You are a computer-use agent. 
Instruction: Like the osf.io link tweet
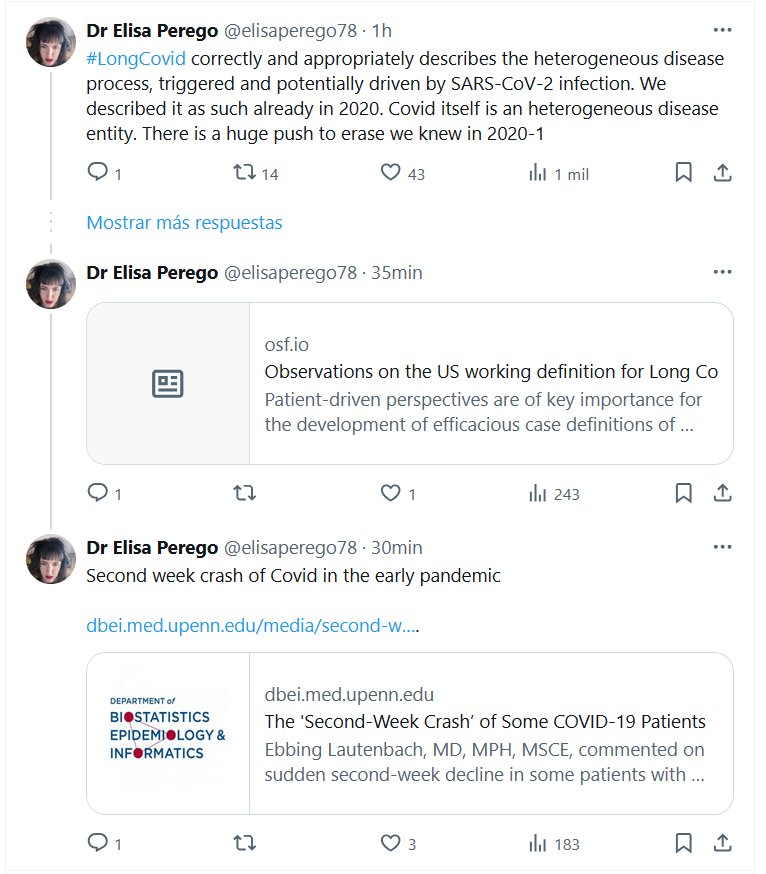coord(390,493)
